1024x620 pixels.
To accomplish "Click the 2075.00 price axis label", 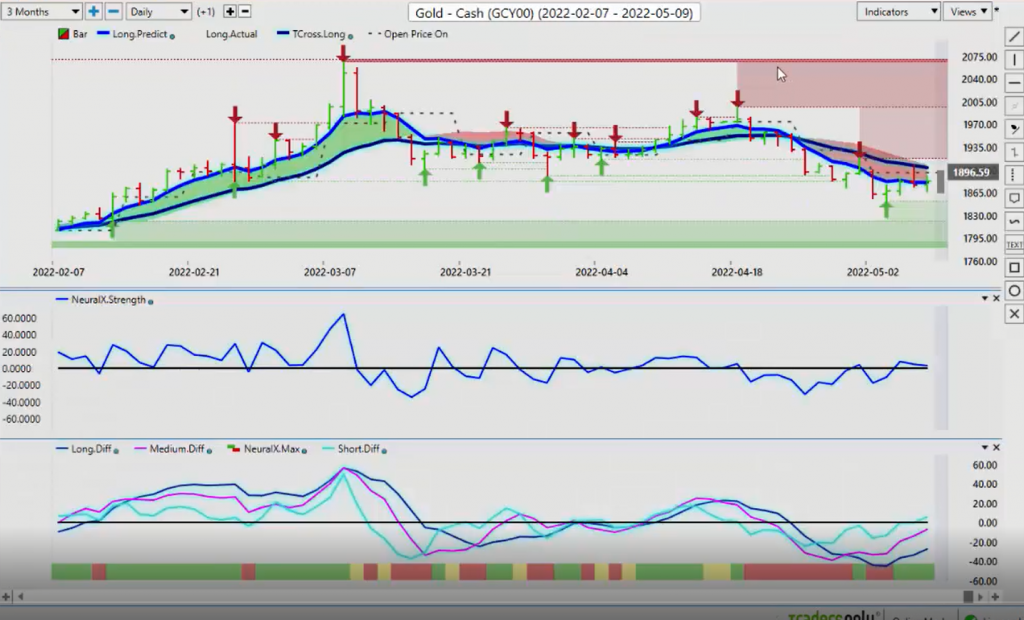I will click(x=979, y=57).
